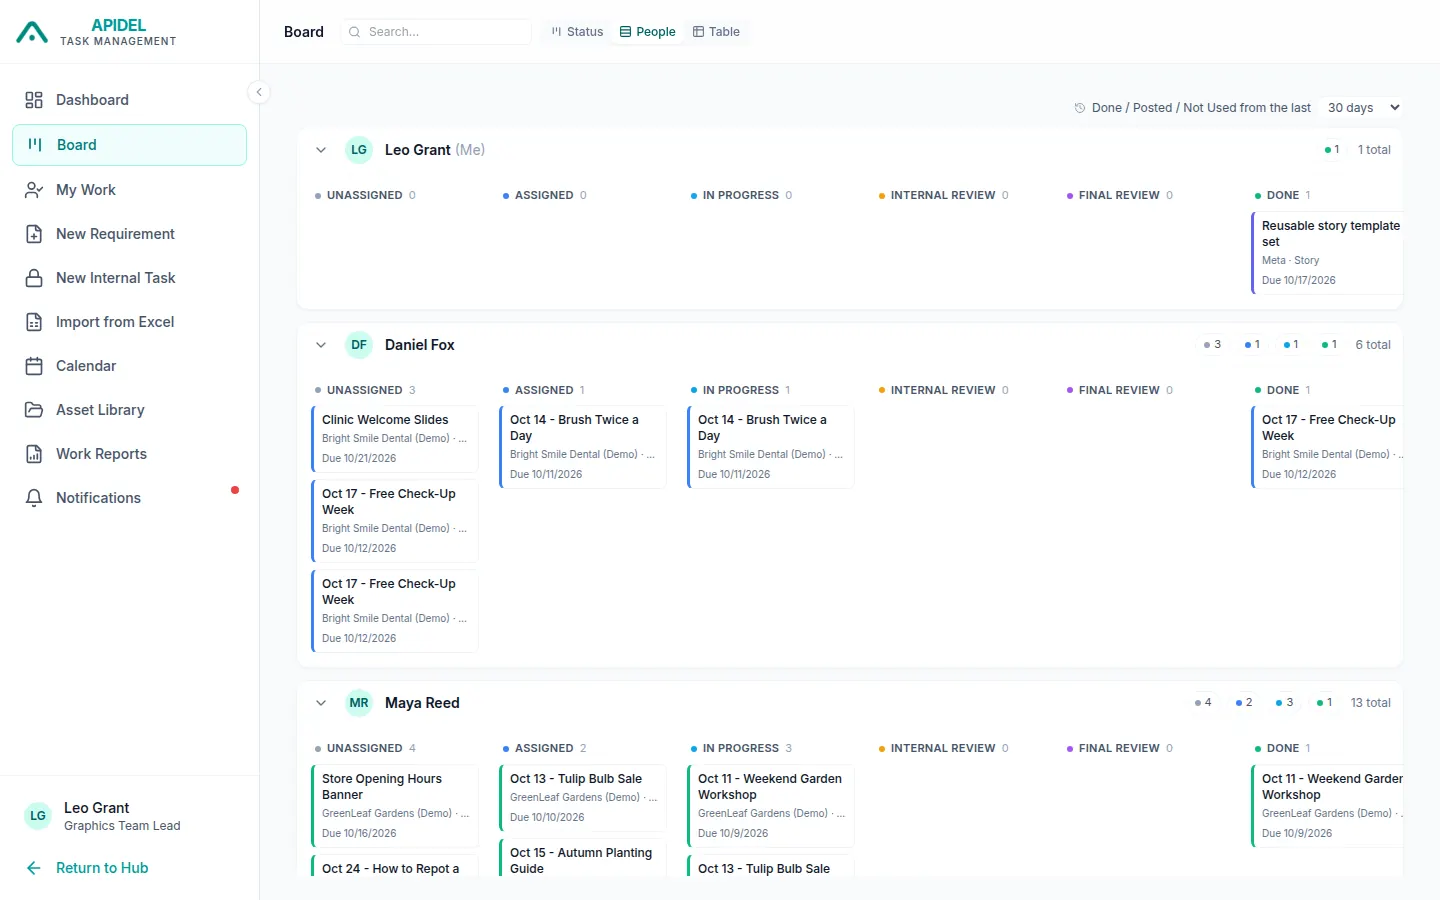Click the Work Reports icon
The height and width of the screenshot is (900, 1440).
(34, 454)
